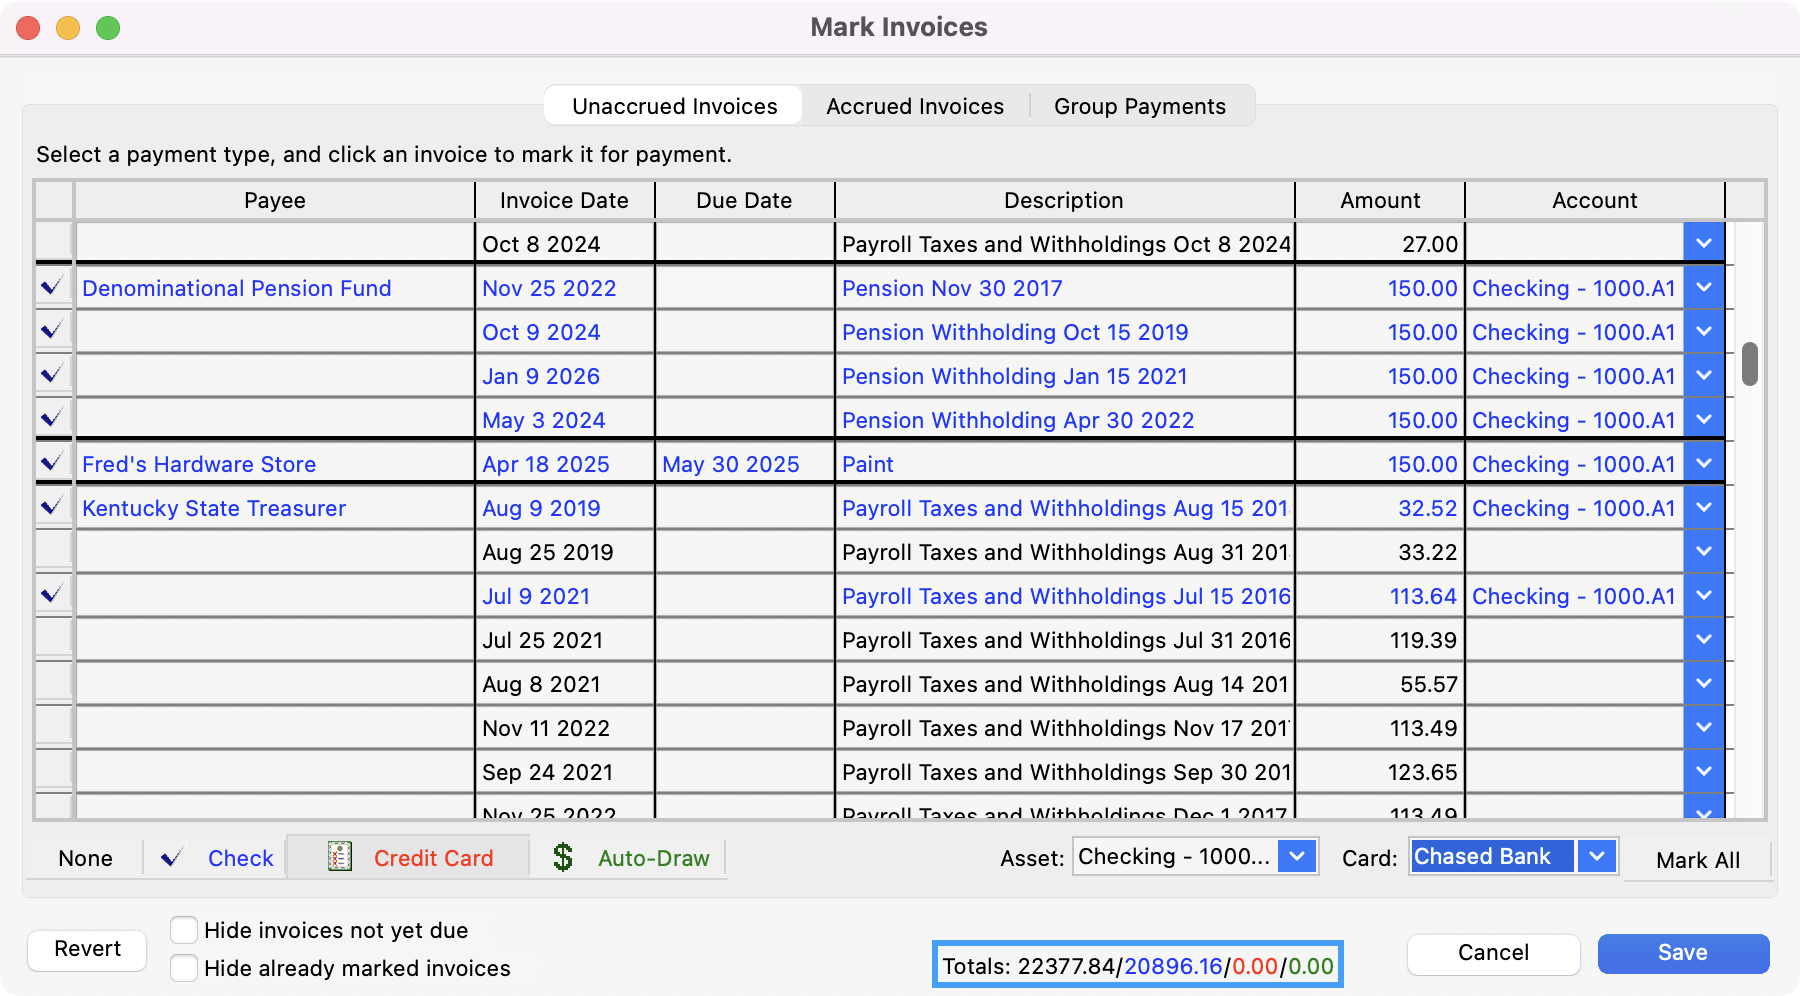
Task: Expand account dropdown for the Paint invoice
Action: point(1704,464)
